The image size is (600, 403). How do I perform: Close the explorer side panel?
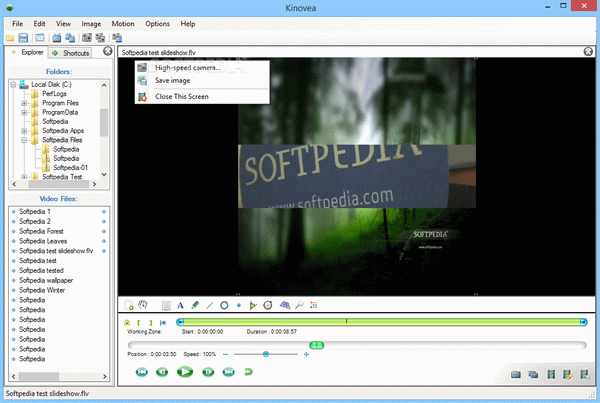(108, 51)
